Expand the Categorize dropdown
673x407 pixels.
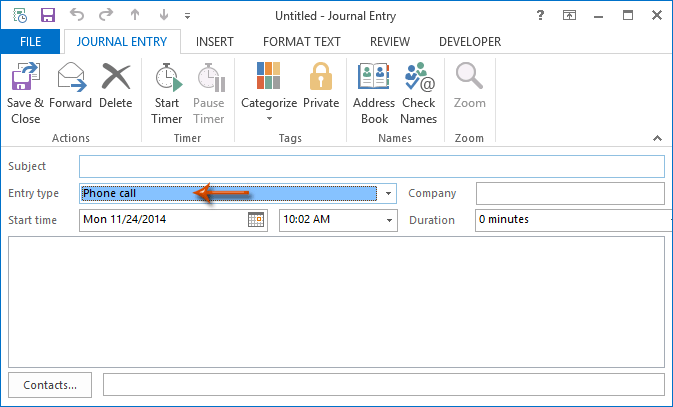tap(268, 117)
